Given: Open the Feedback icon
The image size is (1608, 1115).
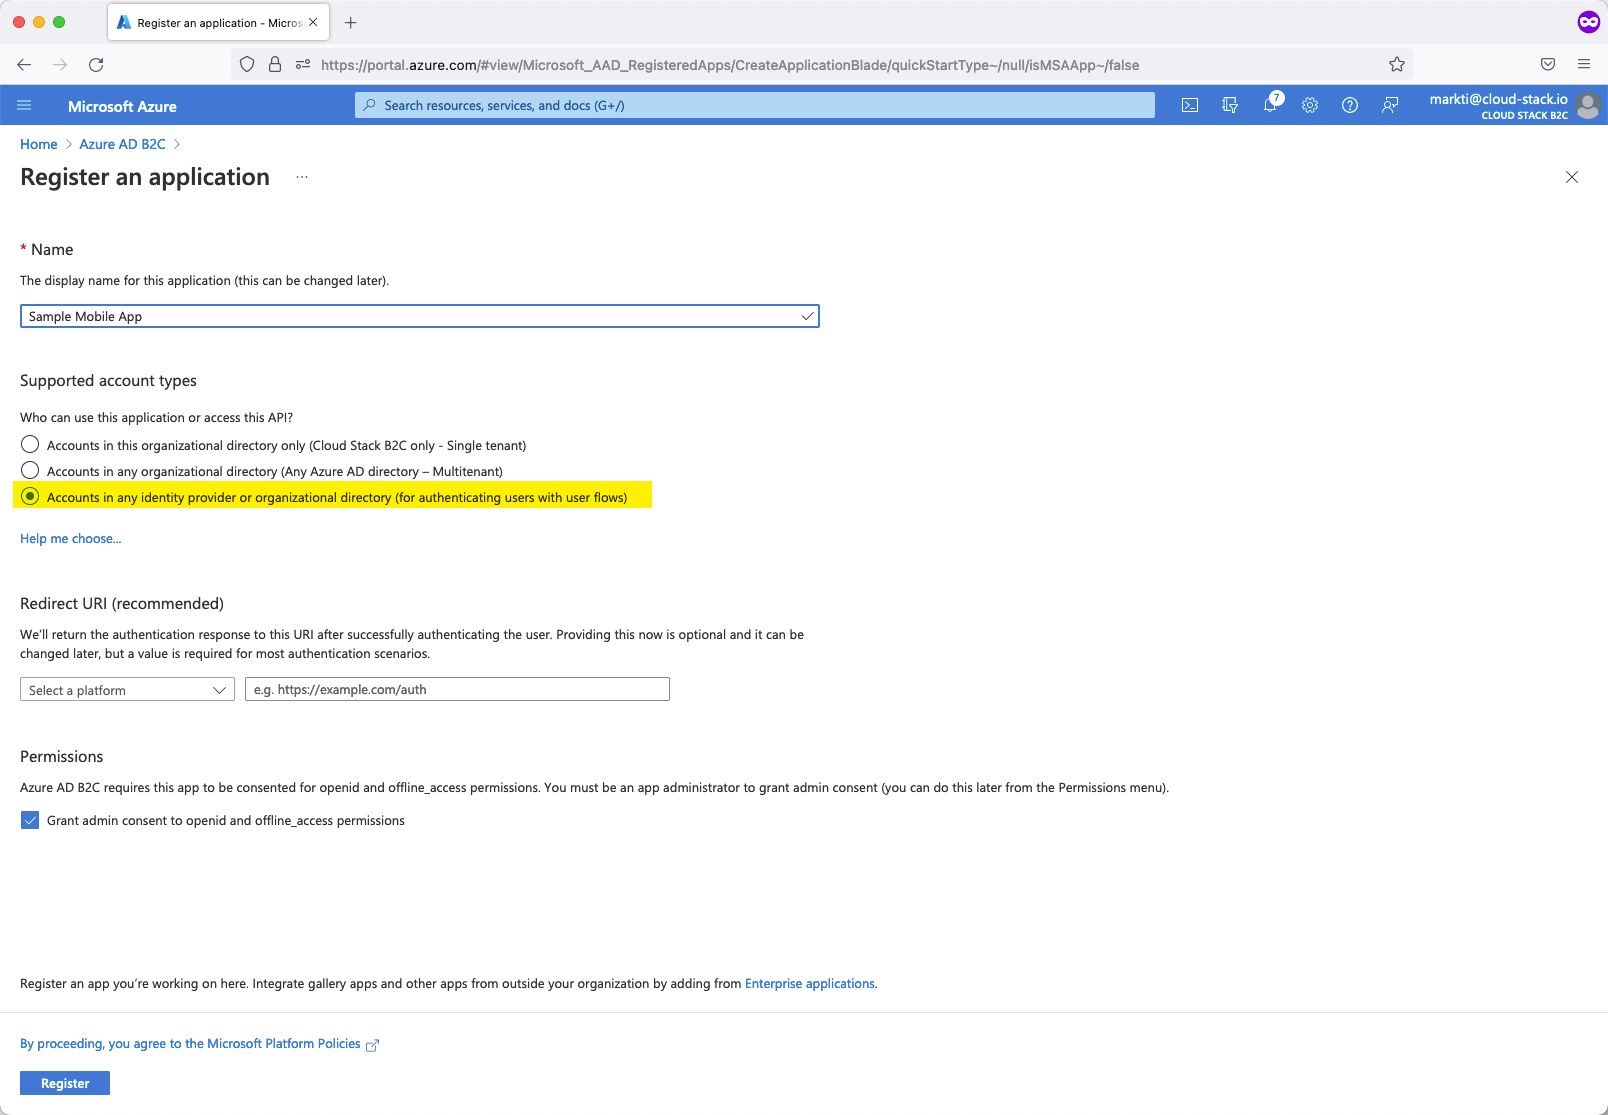Looking at the screenshot, I should point(1390,105).
